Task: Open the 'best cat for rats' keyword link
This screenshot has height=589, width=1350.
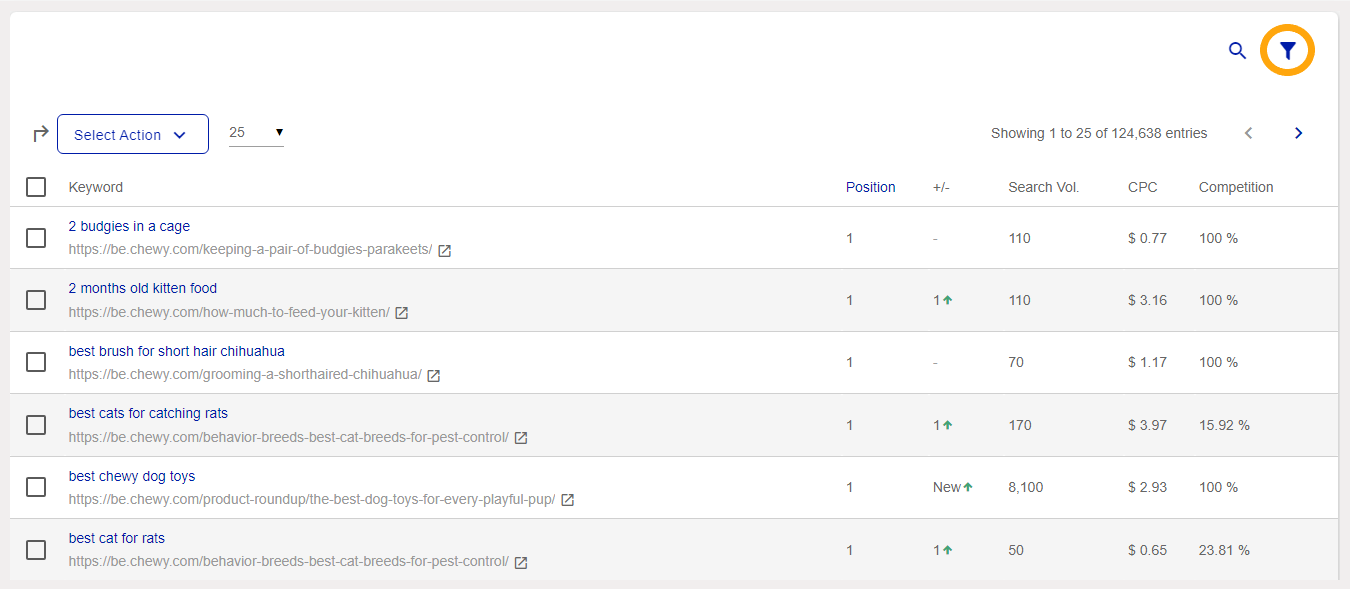Action: [116, 537]
